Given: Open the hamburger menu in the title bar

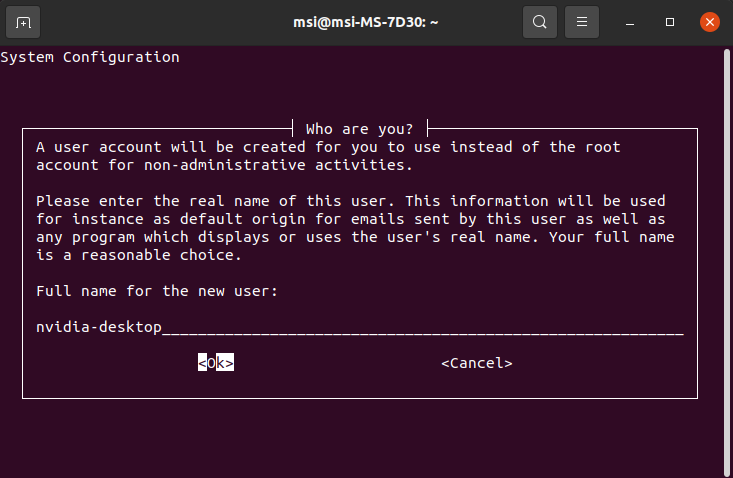Looking at the screenshot, I should point(582,22).
